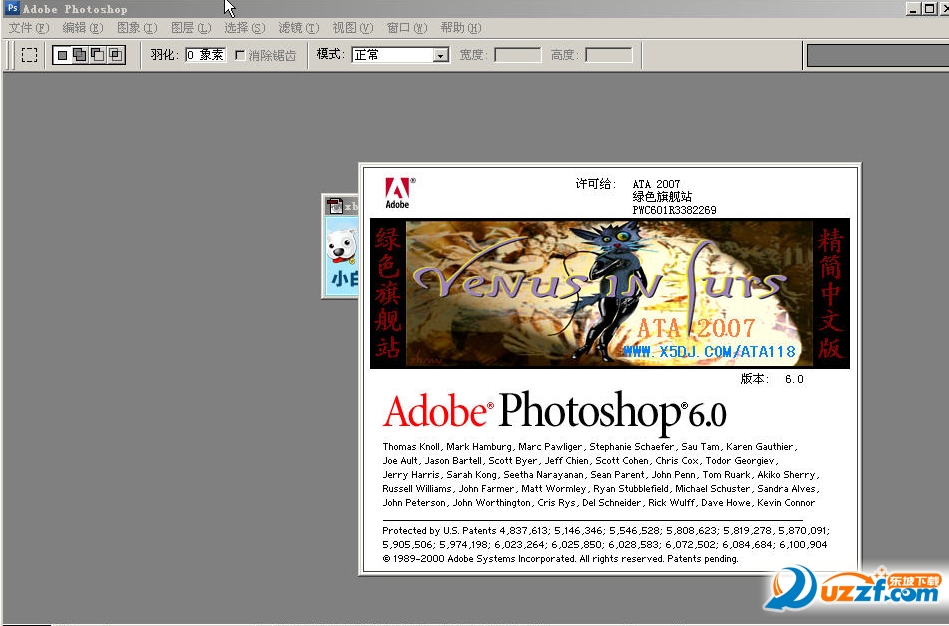Viewport: 949px width, 626px height.
Task: Open the 选择(S) menu
Action: (245, 28)
